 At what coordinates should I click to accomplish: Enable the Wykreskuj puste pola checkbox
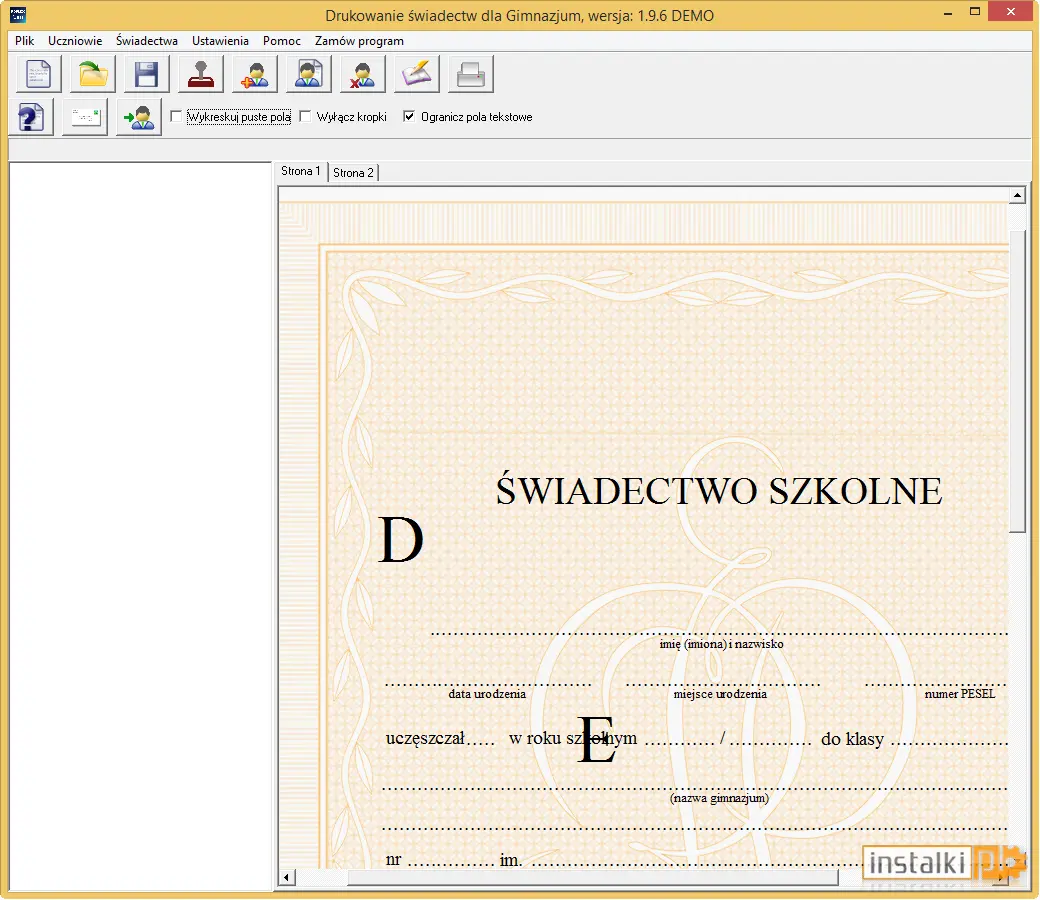(176, 117)
